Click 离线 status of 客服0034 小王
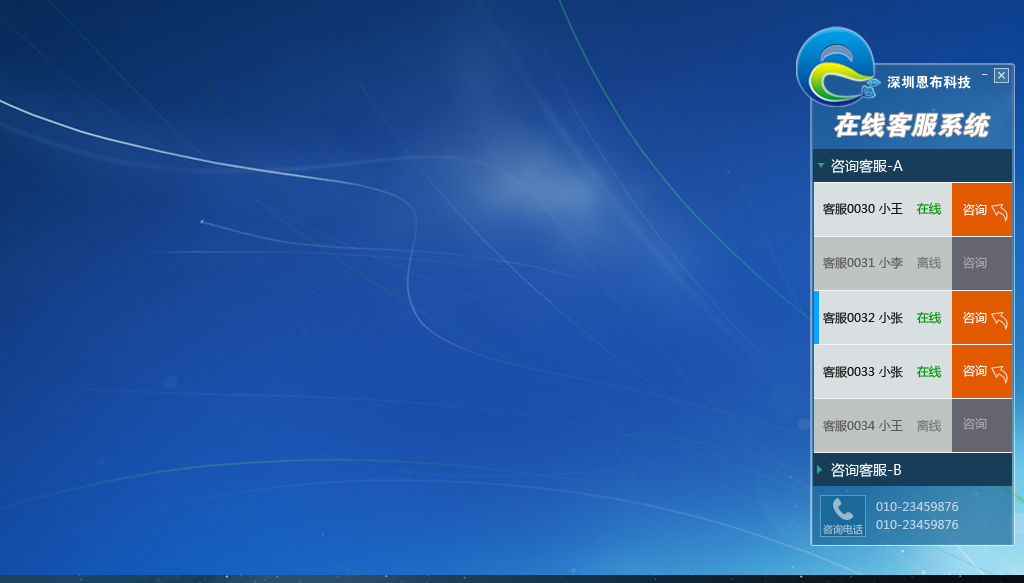The height and width of the screenshot is (583, 1024). 929,426
